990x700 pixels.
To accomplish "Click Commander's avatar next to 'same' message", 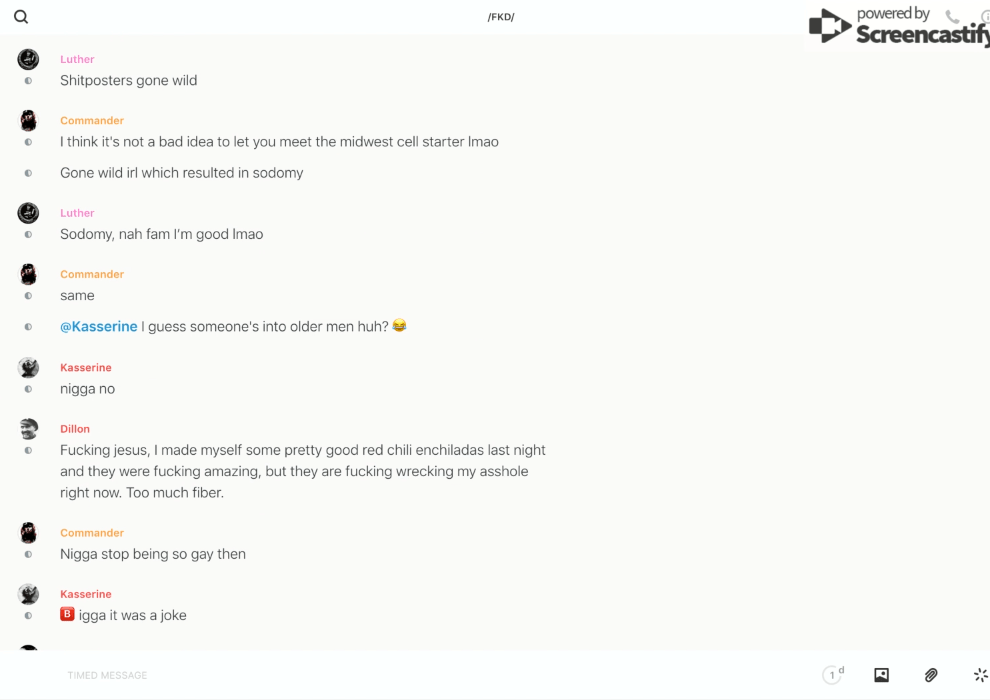I will click(28, 274).
